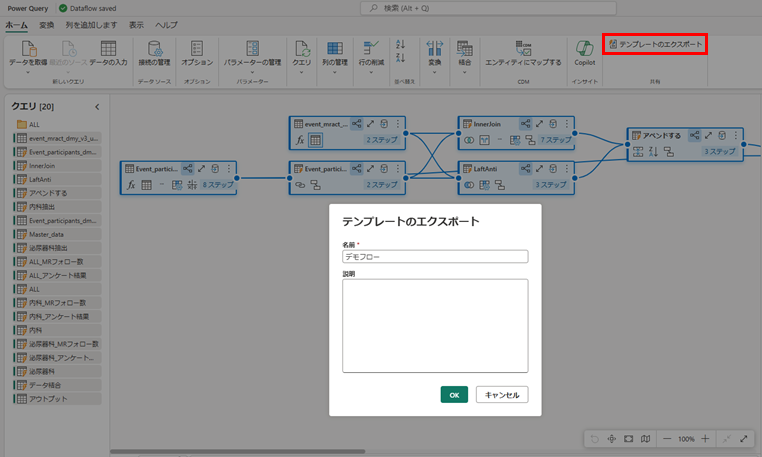This screenshot has width=762, height=457.
Task: Select the データ結合 query
Action: click(57, 386)
